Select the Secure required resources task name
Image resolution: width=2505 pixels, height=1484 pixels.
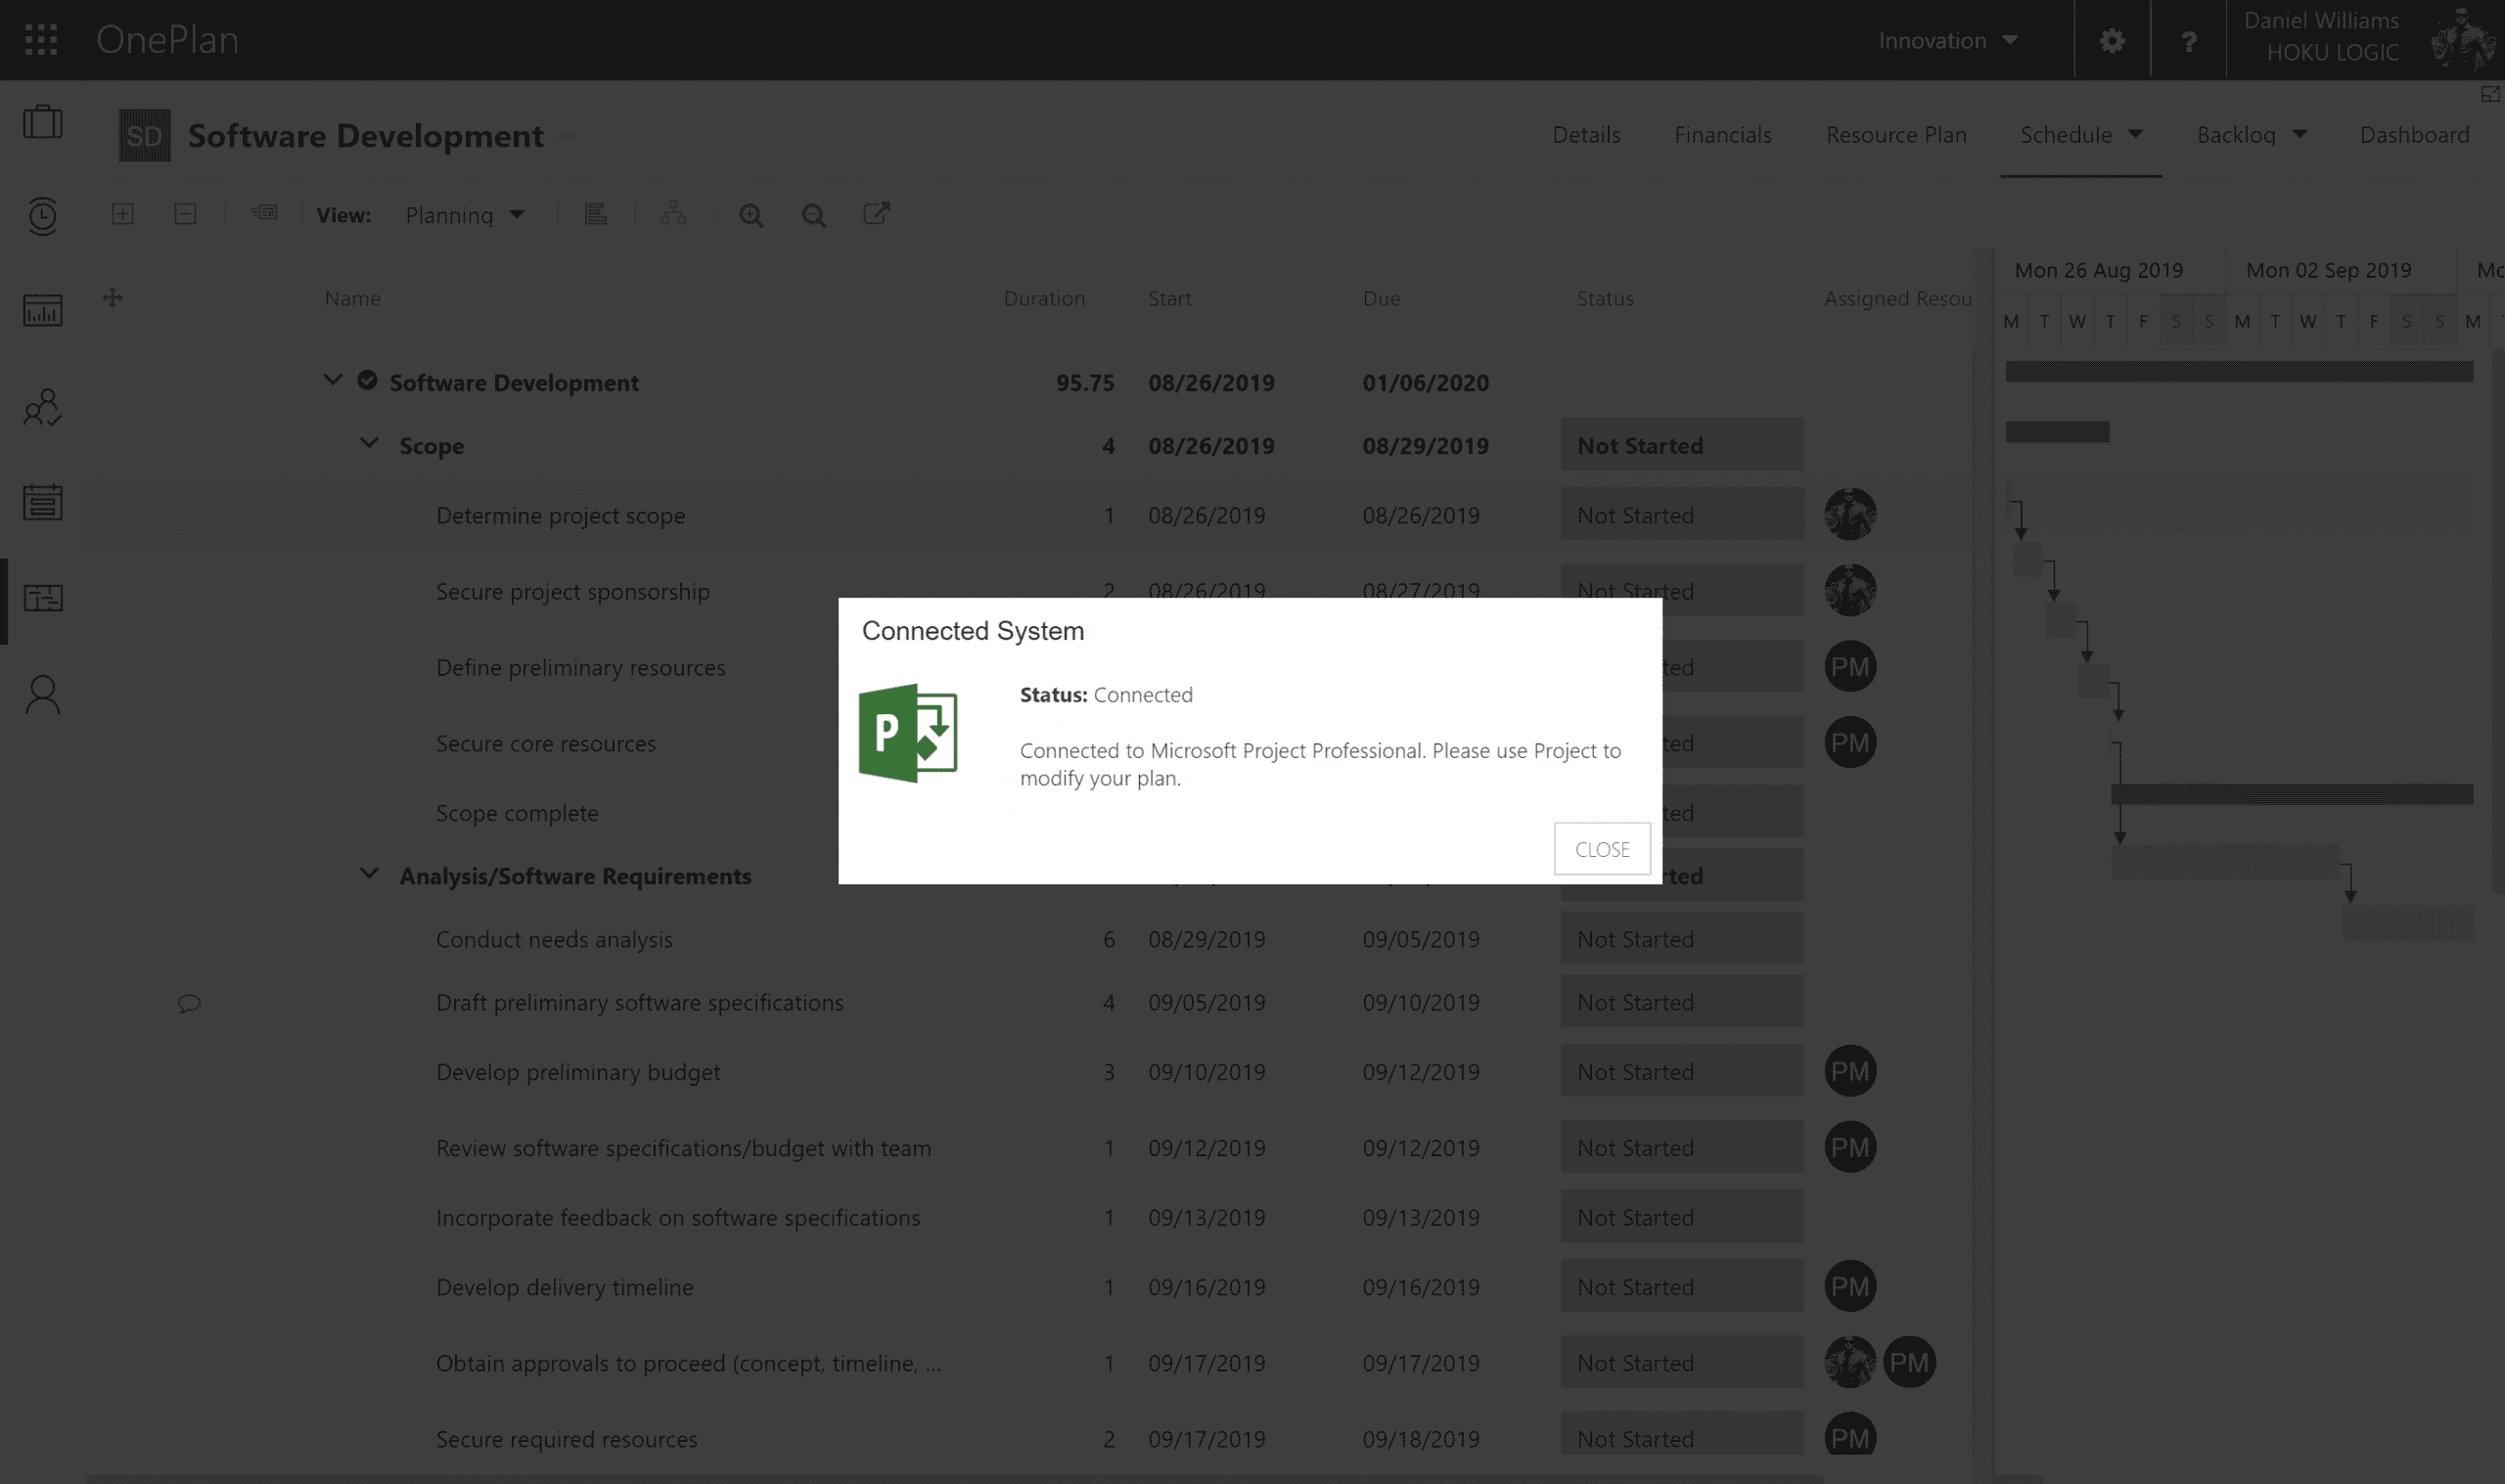pos(567,1439)
